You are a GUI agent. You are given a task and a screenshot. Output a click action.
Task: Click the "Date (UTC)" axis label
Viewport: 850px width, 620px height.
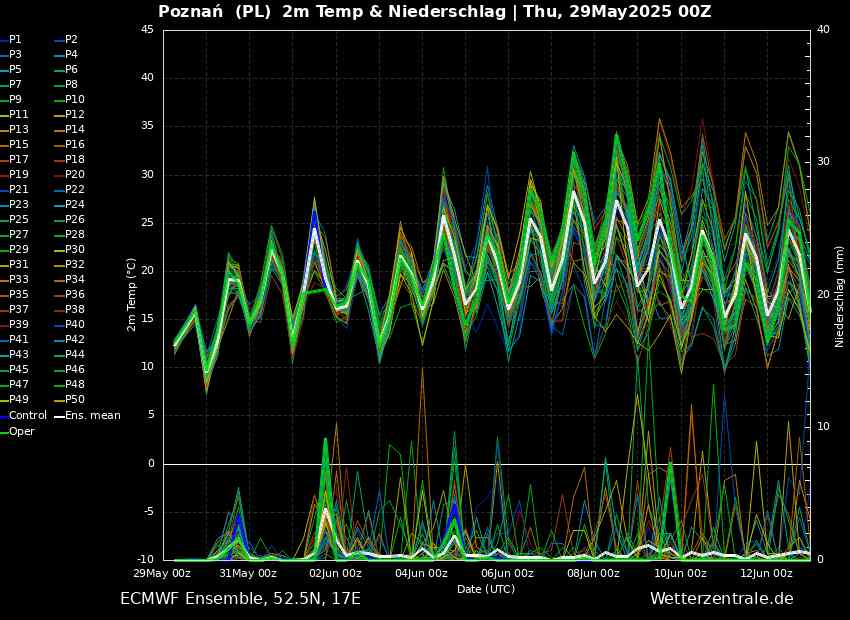tap(486, 589)
